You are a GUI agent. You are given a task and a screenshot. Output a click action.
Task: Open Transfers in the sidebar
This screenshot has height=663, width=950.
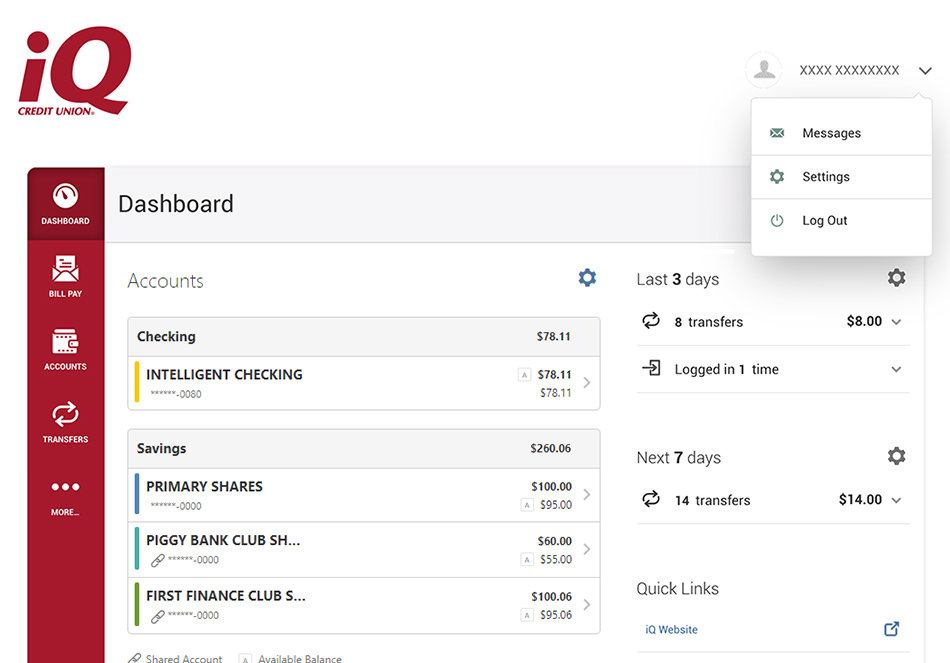pos(65,422)
